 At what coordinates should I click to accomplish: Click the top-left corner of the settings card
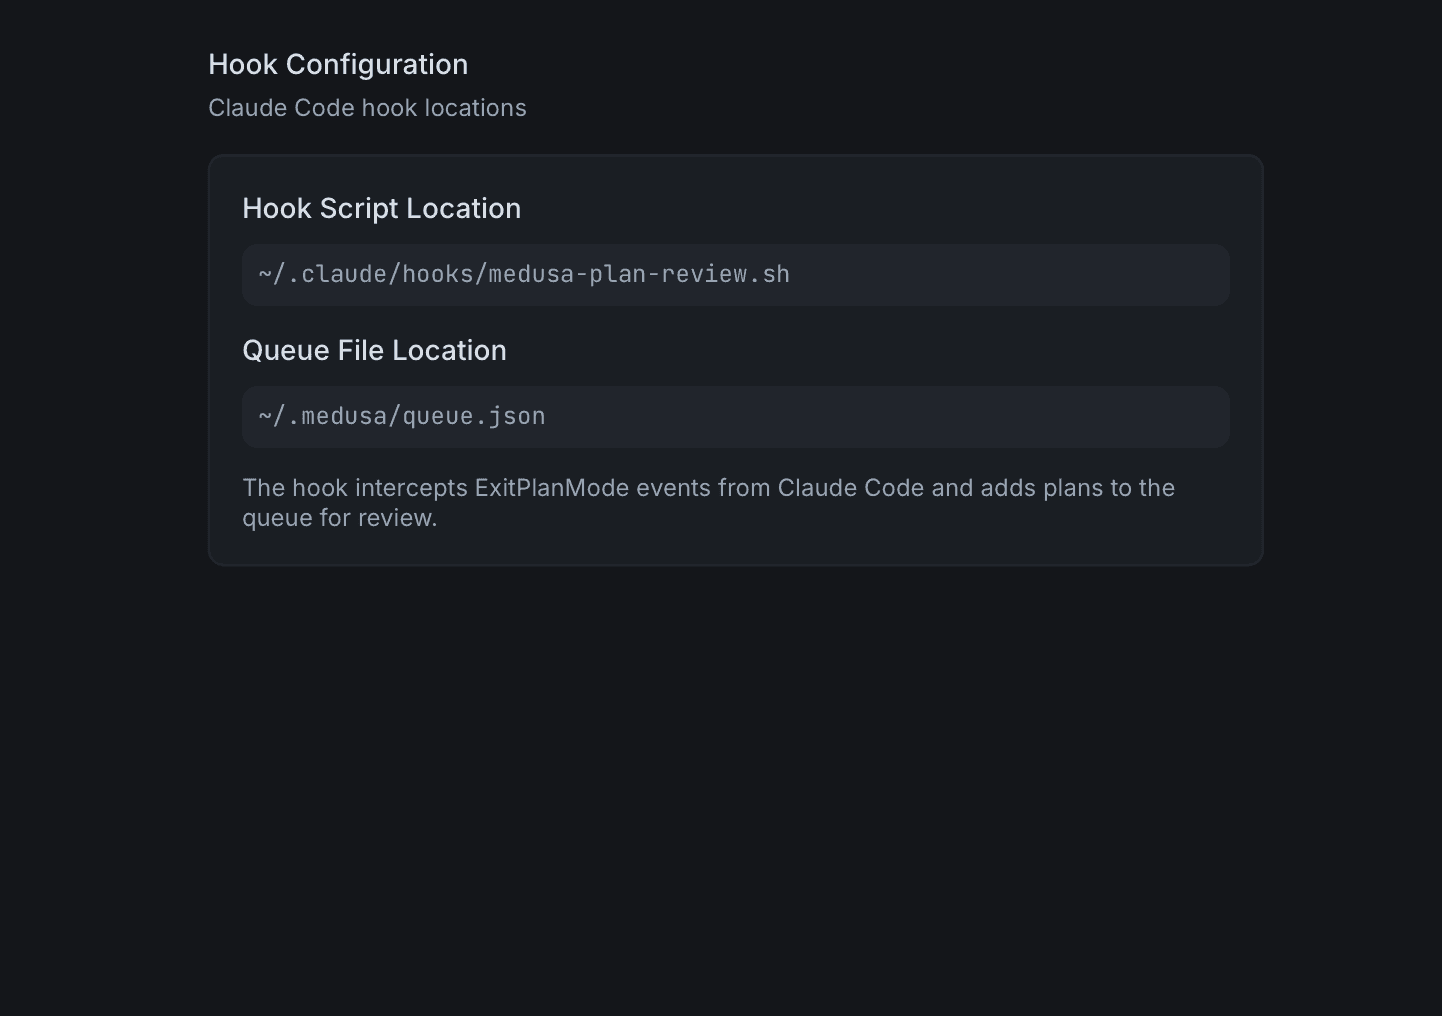(x=212, y=158)
